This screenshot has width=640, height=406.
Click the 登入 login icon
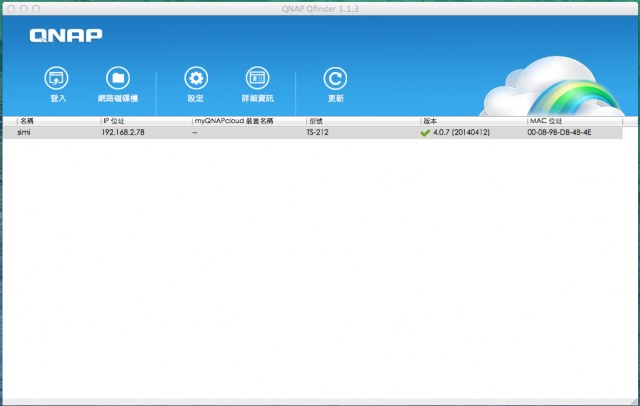[56, 78]
